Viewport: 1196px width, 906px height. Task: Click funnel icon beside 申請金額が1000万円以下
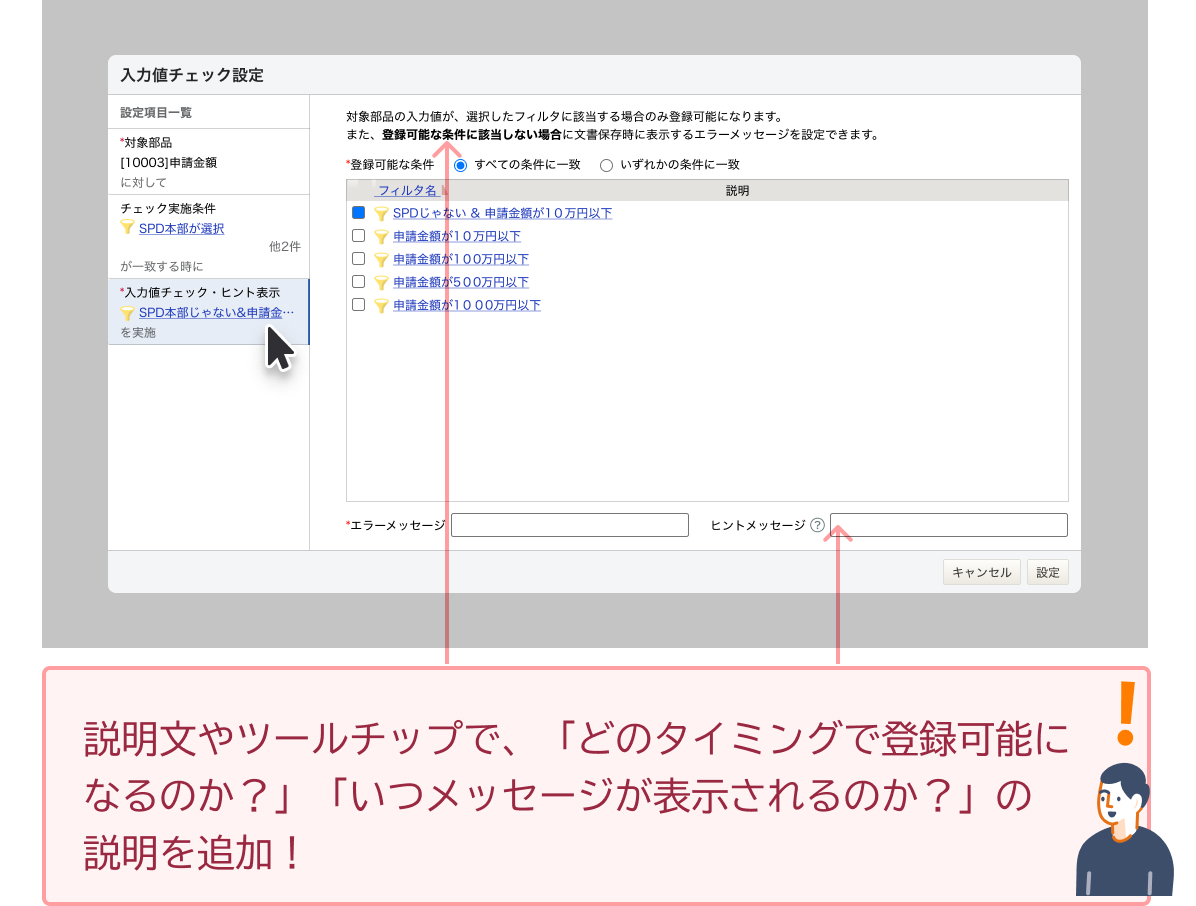click(381, 306)
